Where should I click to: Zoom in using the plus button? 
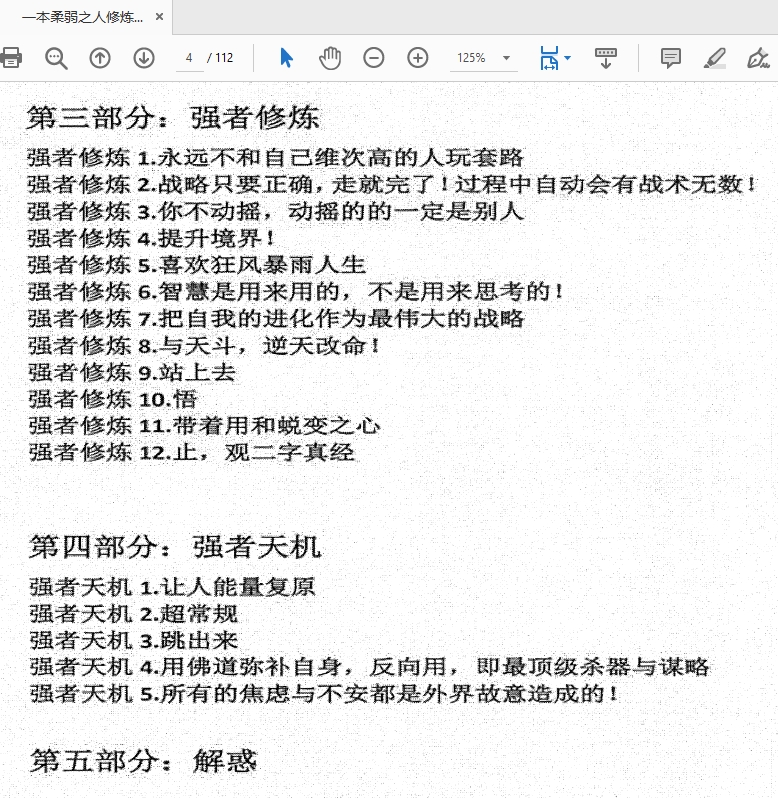[x=418, y=58]
